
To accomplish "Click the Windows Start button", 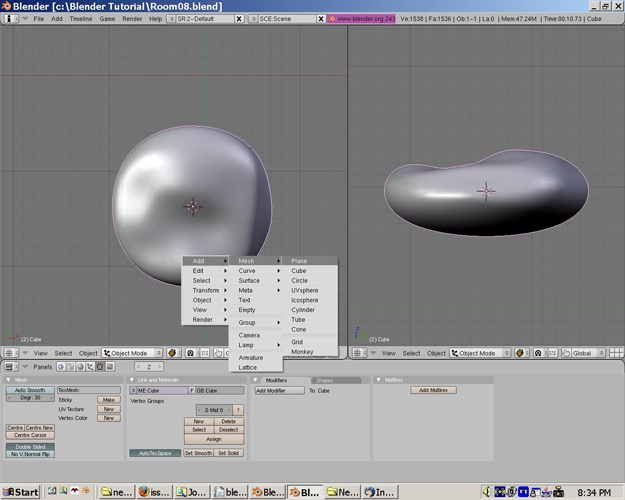I will point(21,492).
